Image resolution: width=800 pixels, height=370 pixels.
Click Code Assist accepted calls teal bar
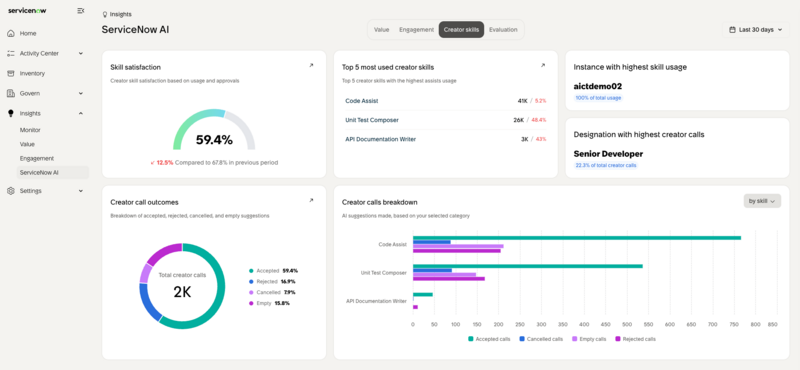pos(577,238)
